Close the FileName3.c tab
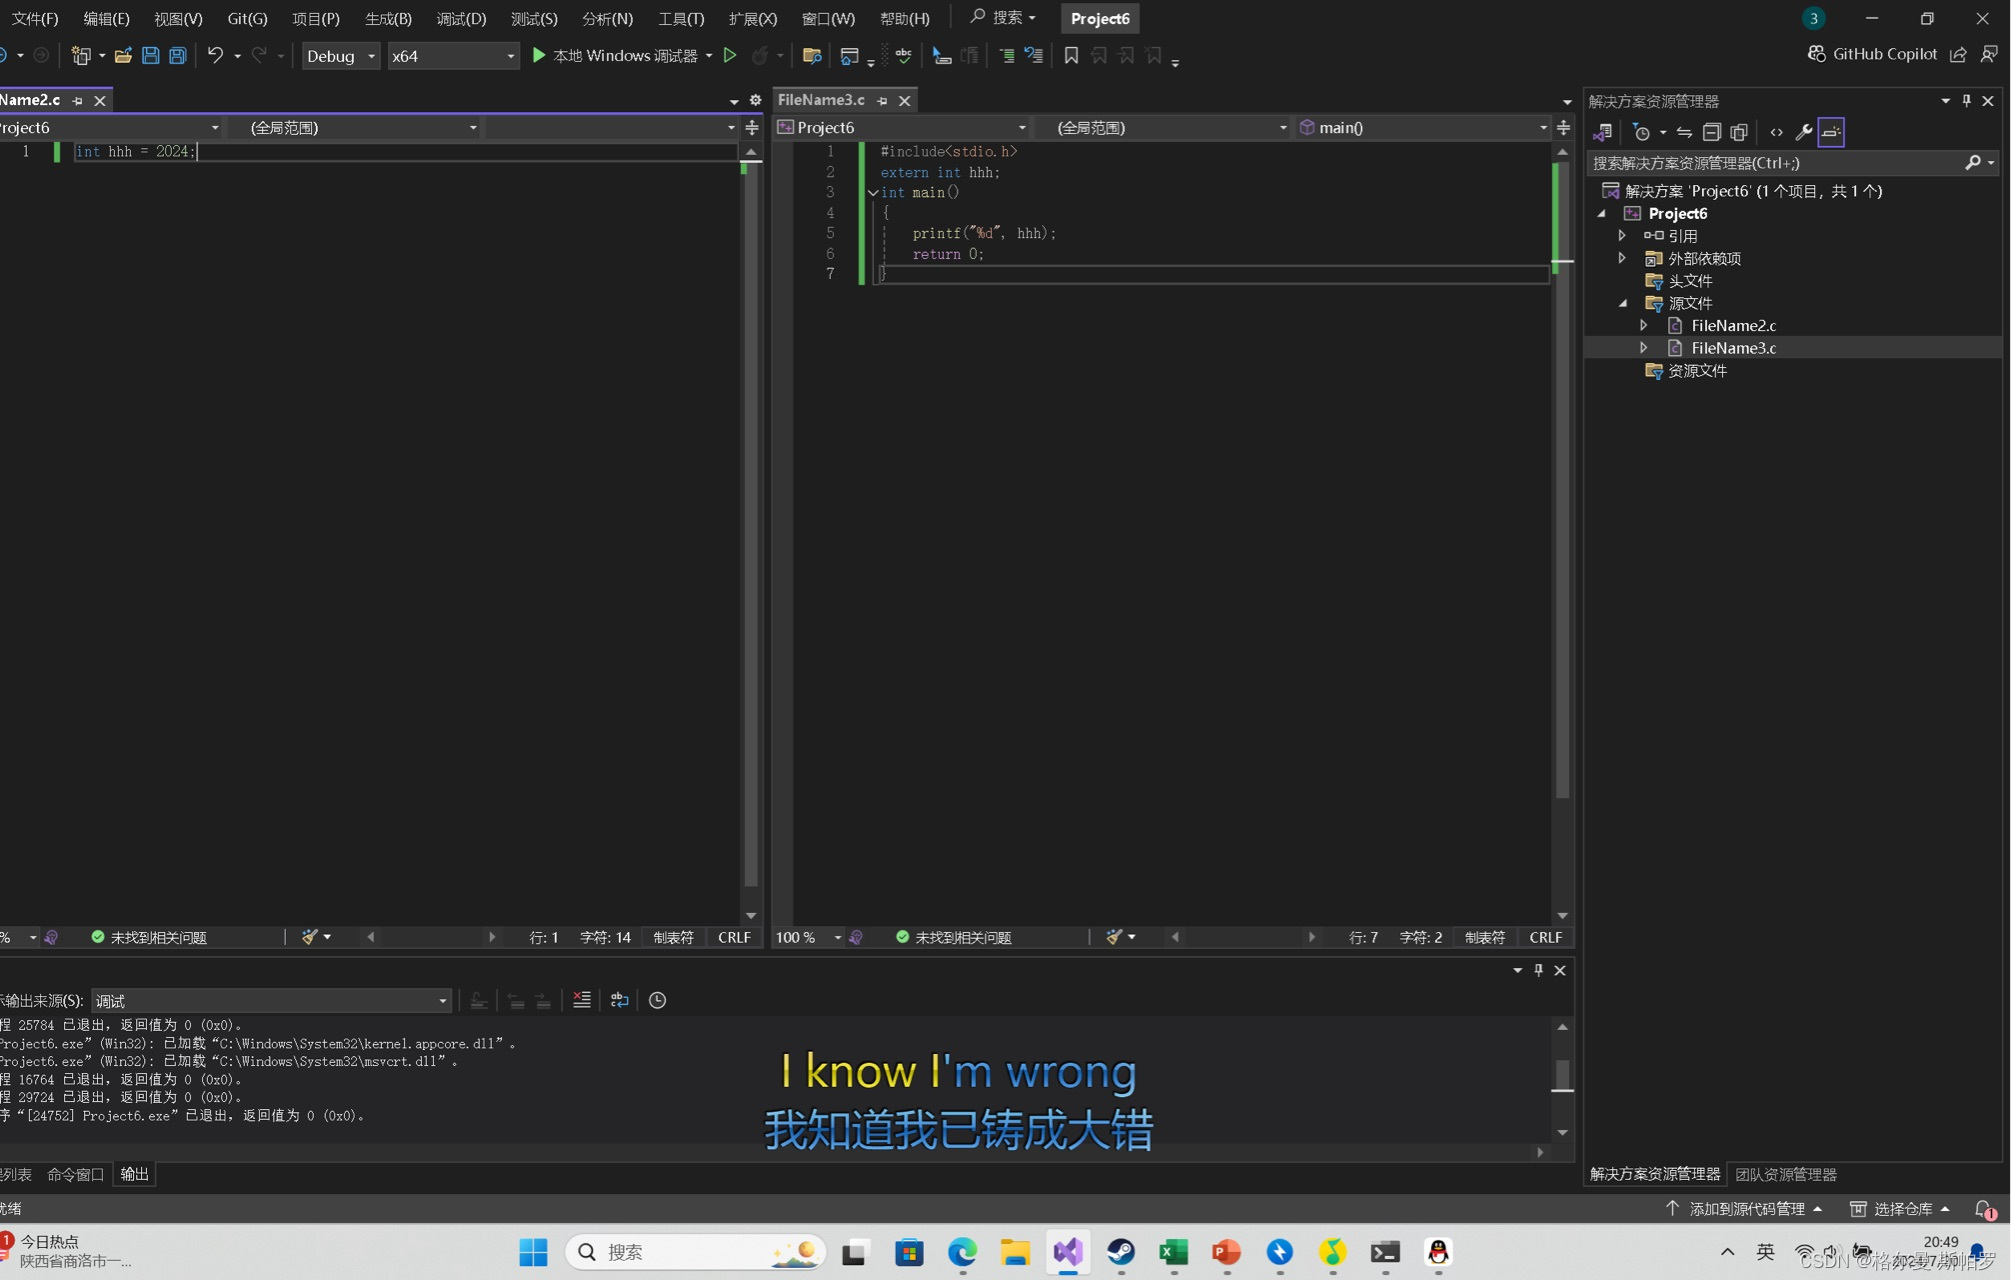 point(904,101)
